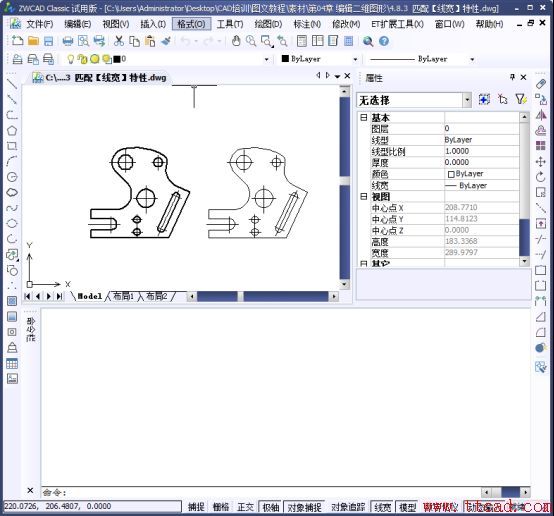Select the Pan hand tool

(x=236, y=41)
